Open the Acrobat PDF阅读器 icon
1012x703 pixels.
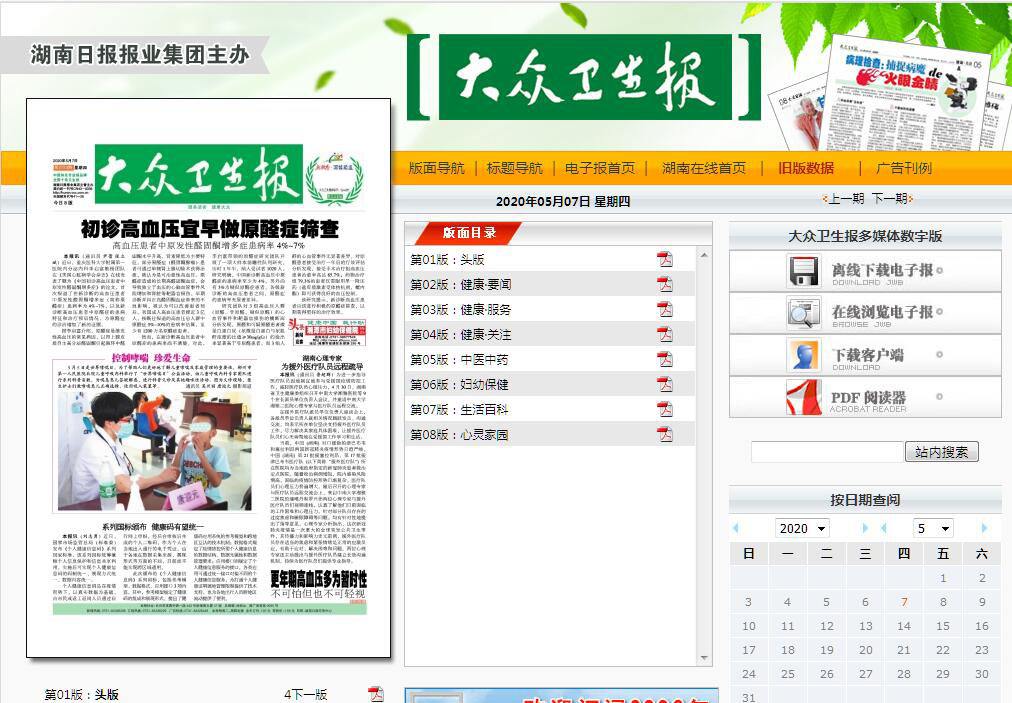coord(804,397)
